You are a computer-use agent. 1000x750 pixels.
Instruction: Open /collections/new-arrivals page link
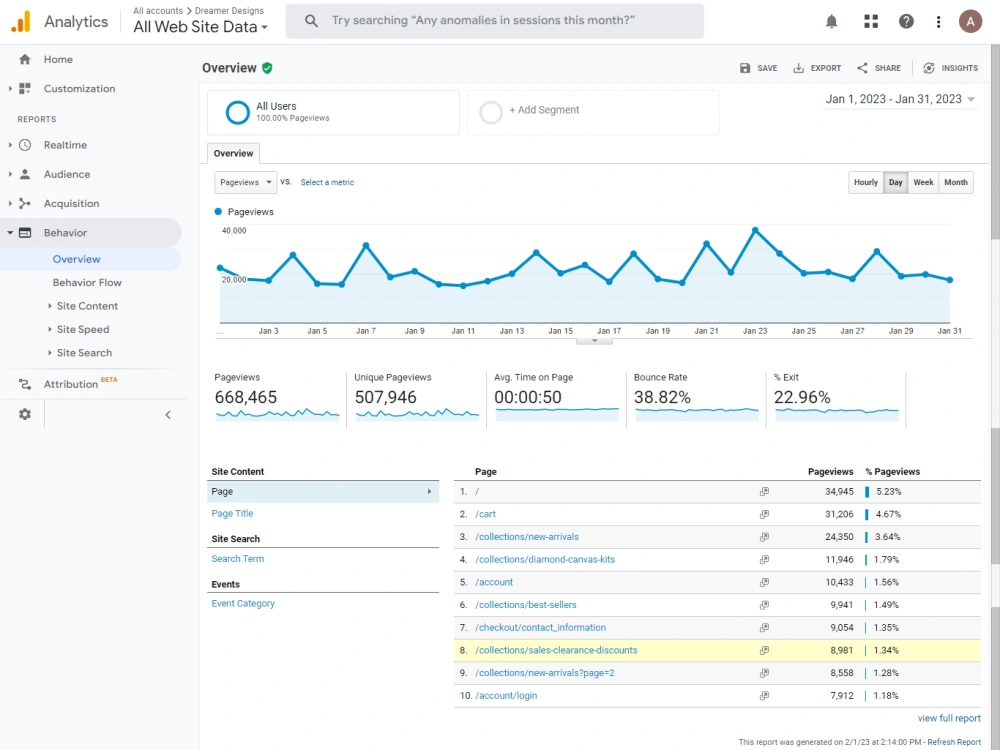pyautogui.click(x=527, y=537)
